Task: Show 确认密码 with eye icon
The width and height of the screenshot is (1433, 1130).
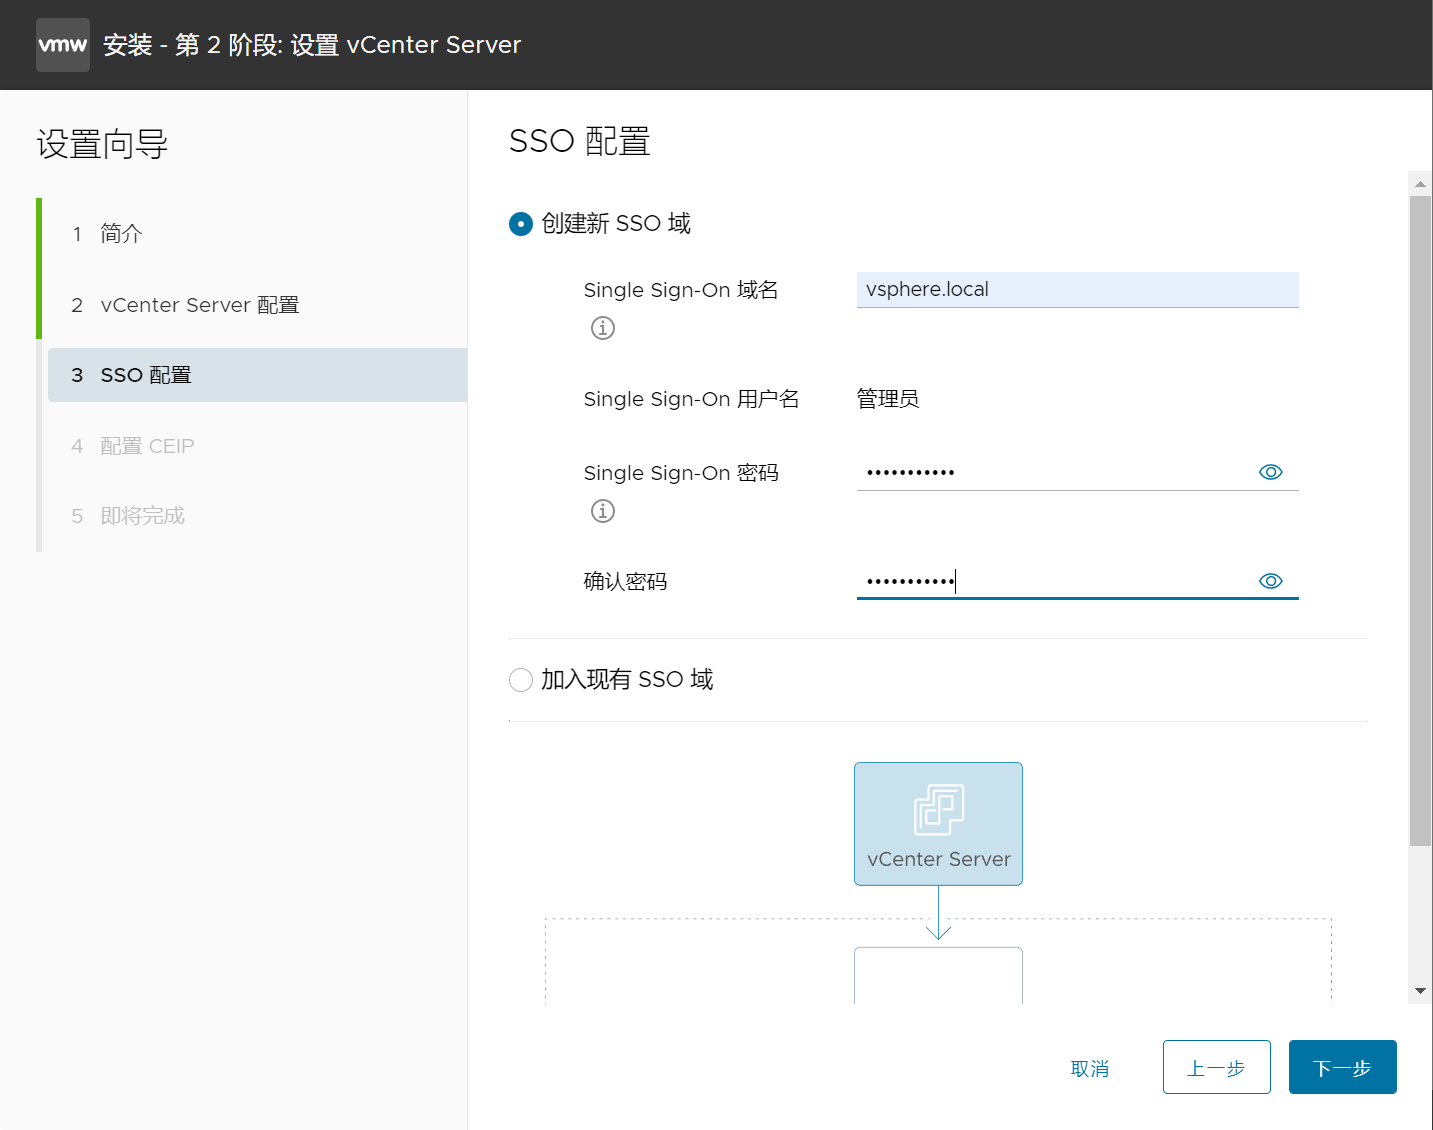Action: pos(1270,581)
